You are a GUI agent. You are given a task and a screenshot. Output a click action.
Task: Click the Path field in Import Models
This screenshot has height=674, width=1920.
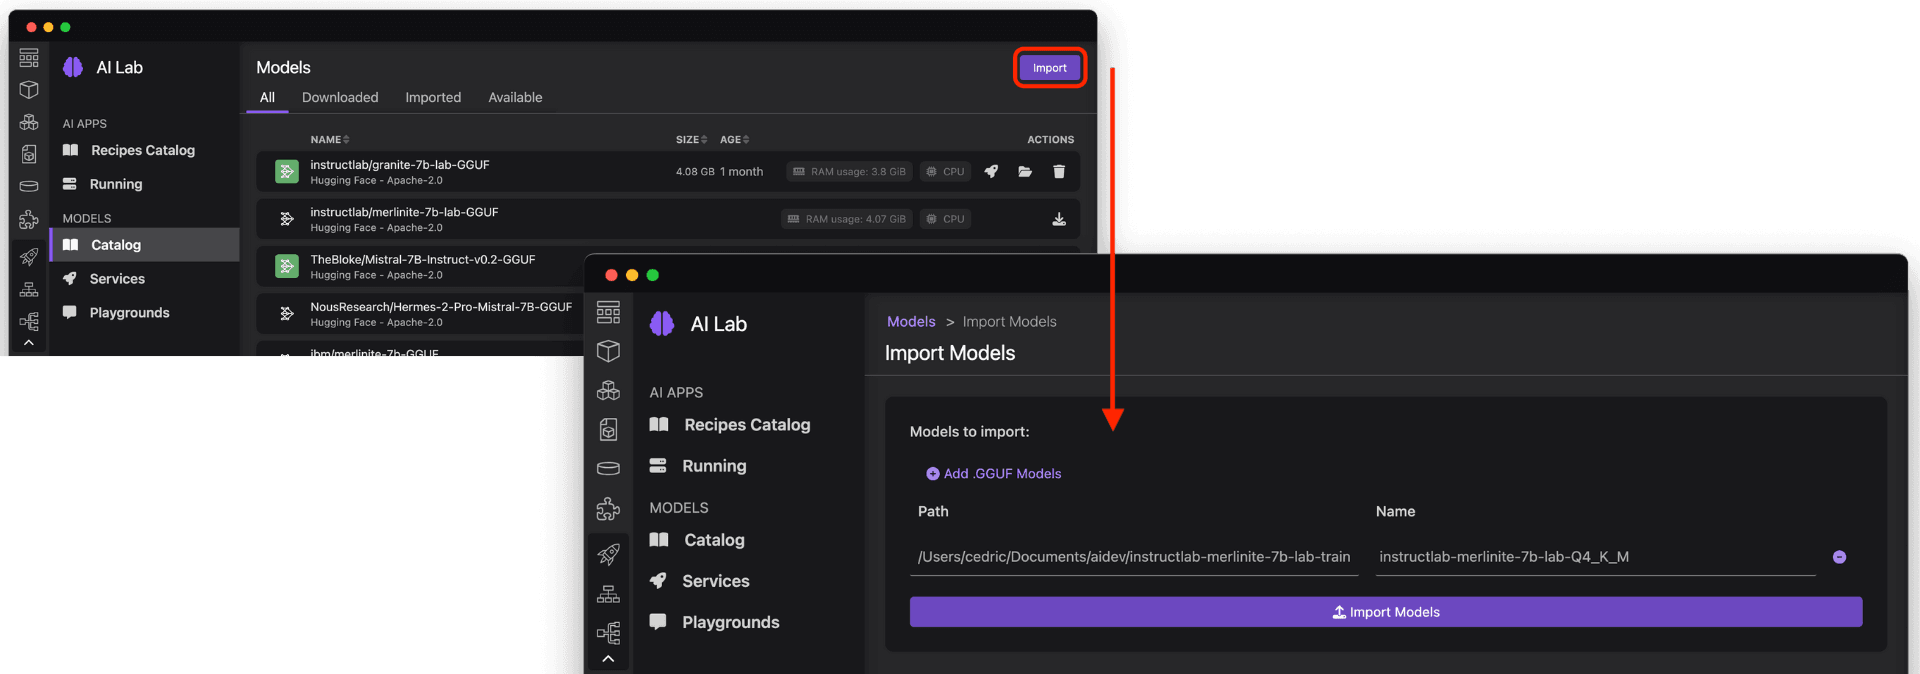(1133, 557)
